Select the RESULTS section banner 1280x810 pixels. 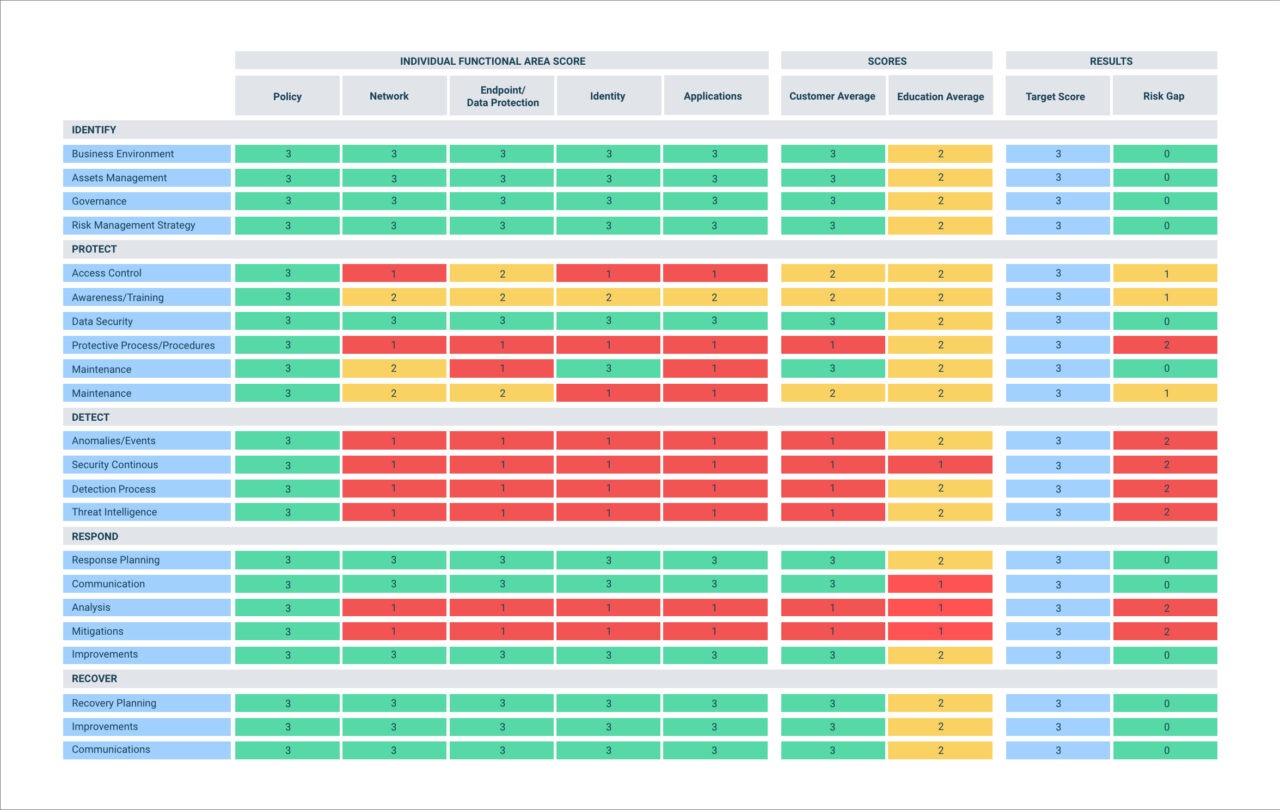(1111, 60)
